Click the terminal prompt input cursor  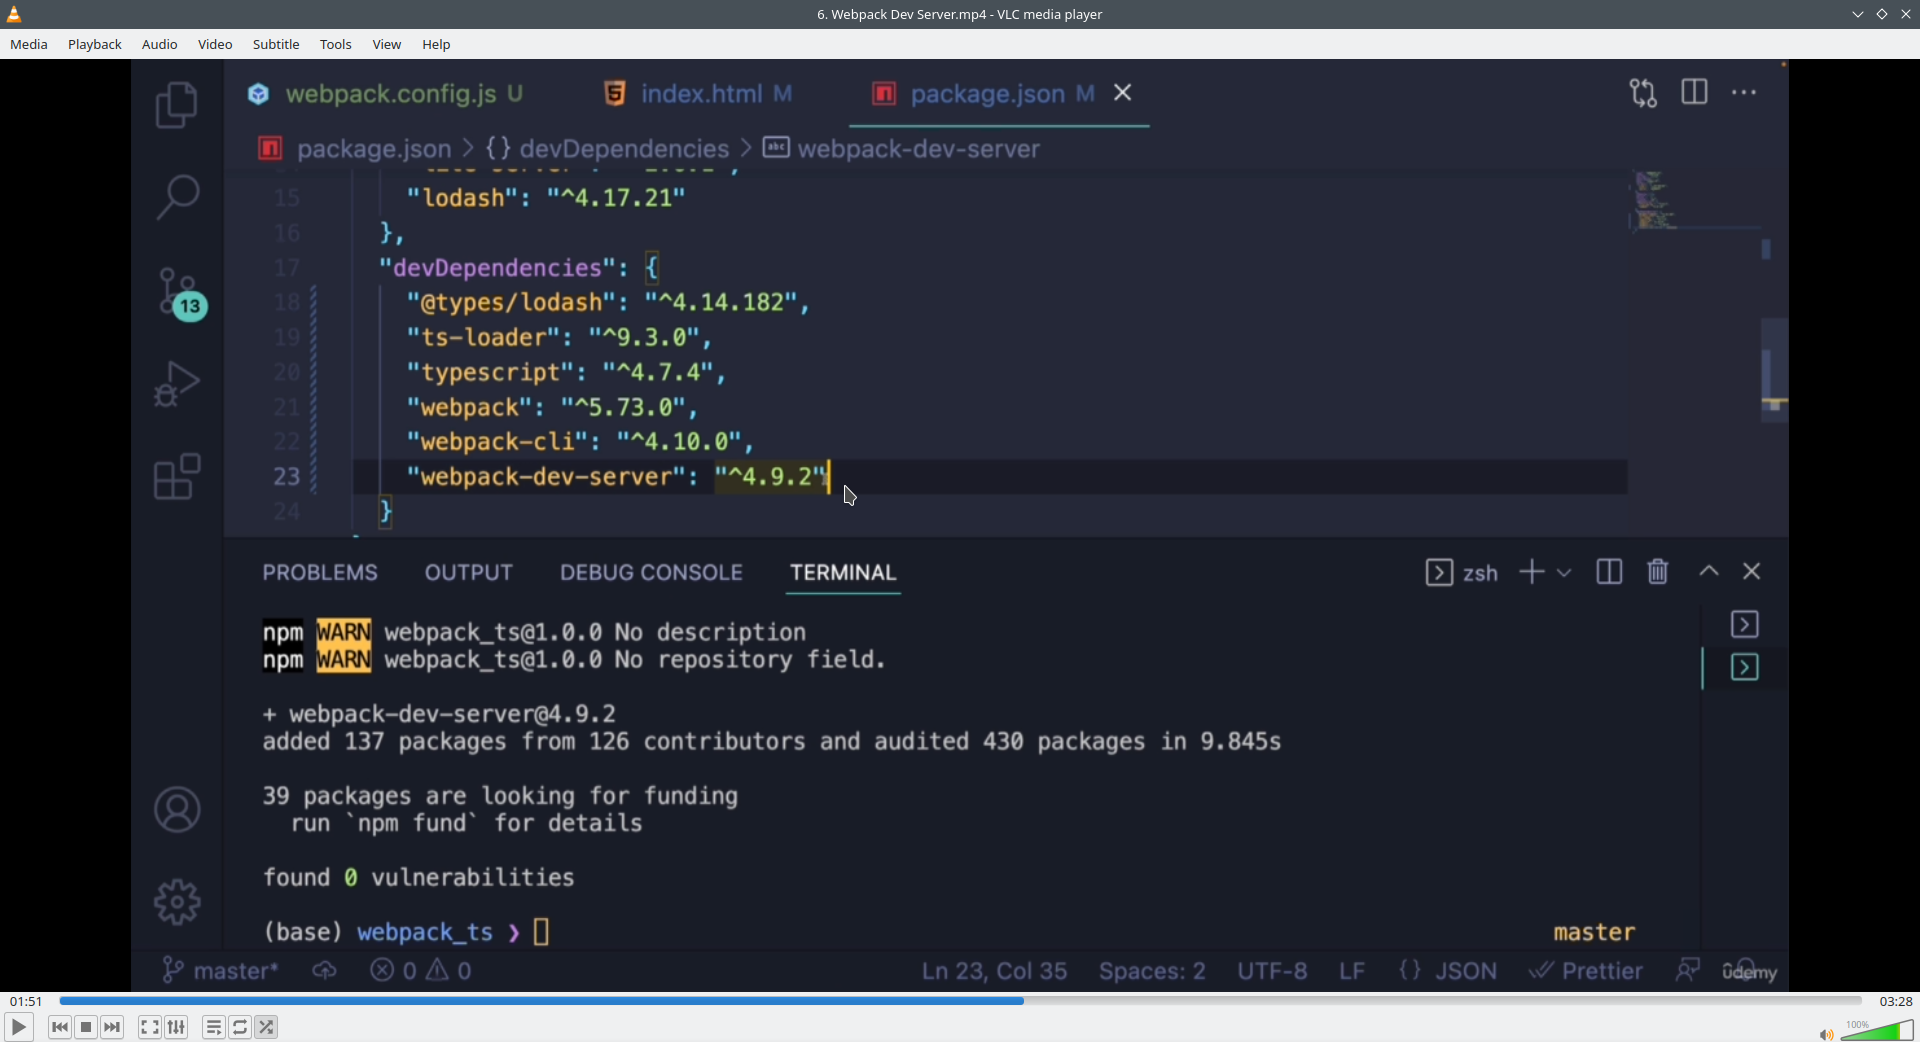(542, 932)
